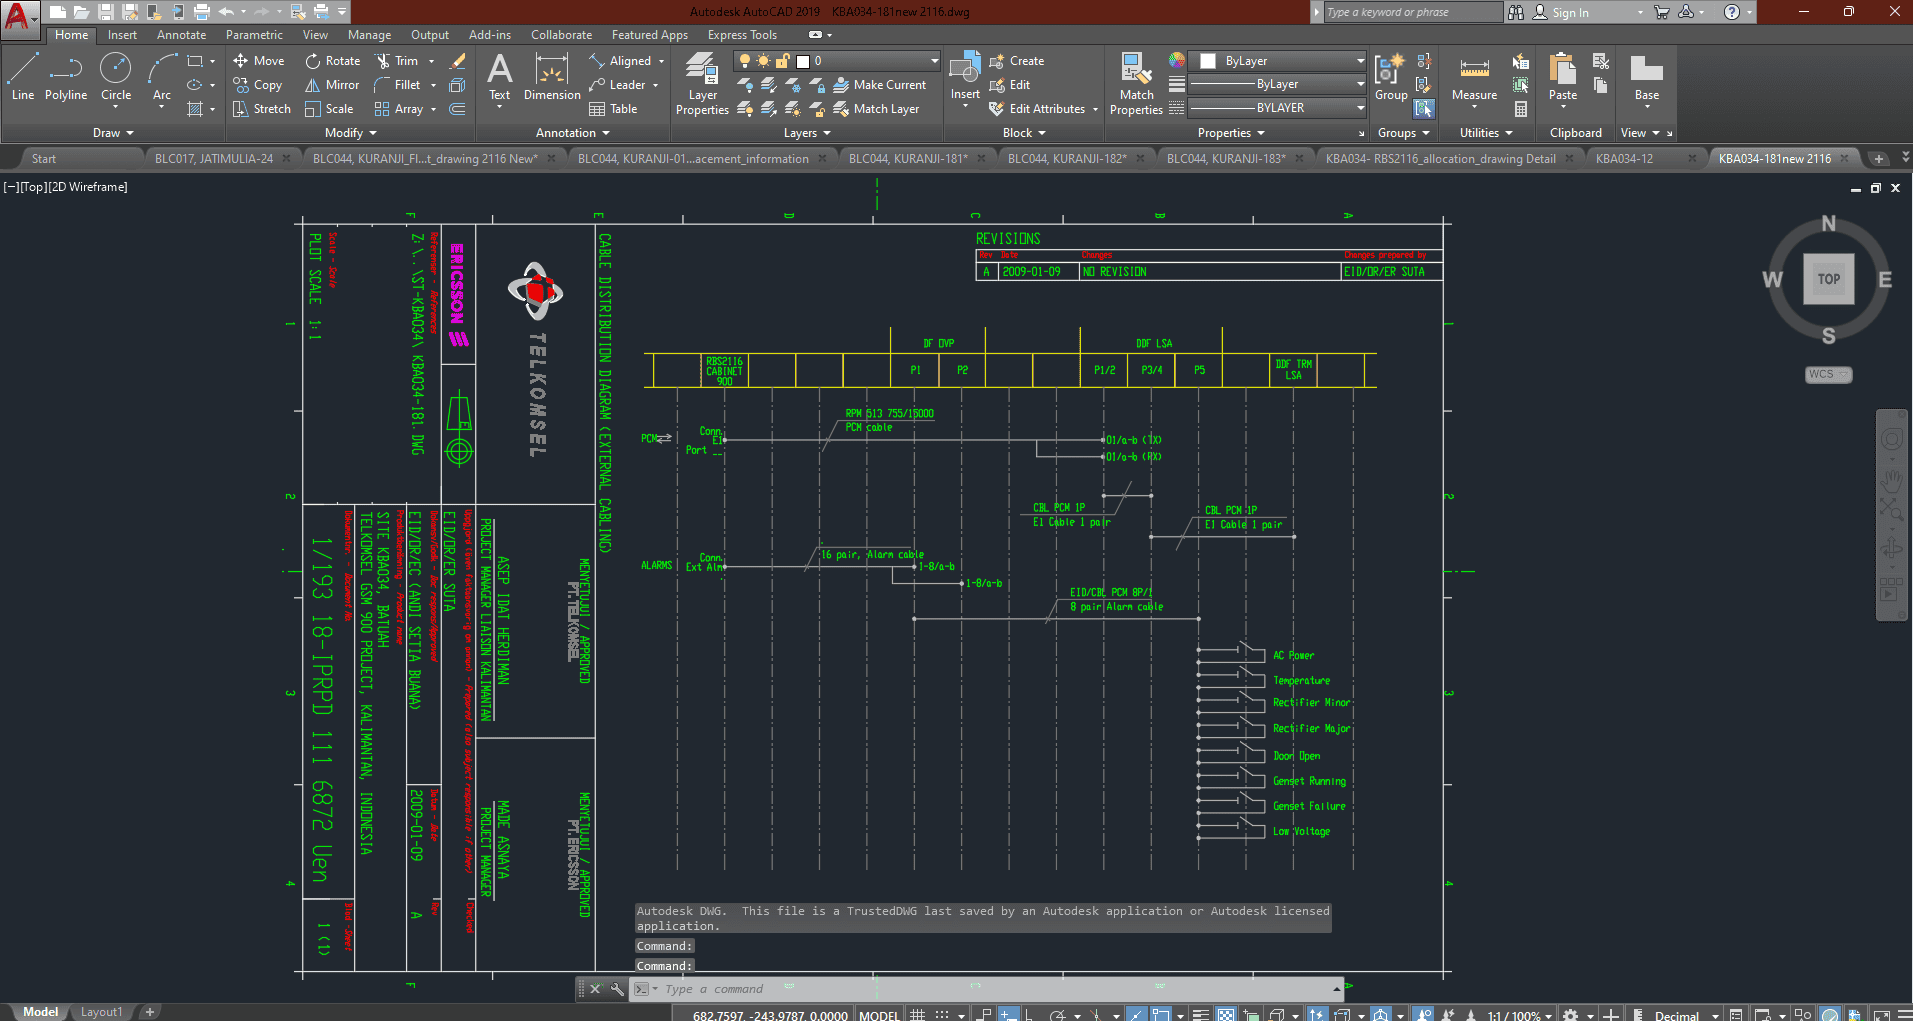Expand the Draw panel
1913x1021 pixels.
113,133
